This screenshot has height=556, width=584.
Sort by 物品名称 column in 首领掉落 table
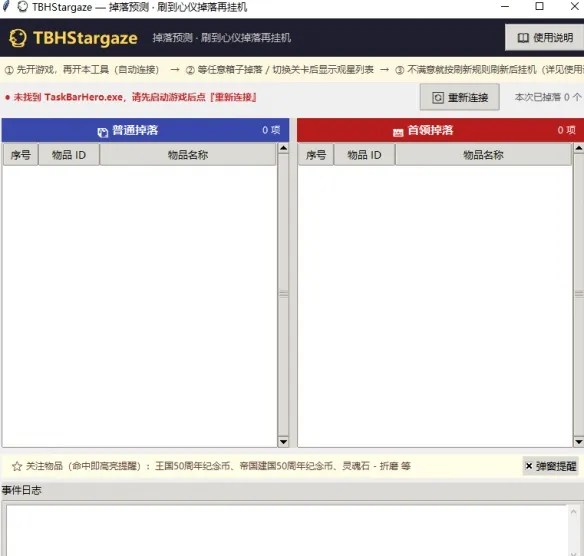pos(483,155)
